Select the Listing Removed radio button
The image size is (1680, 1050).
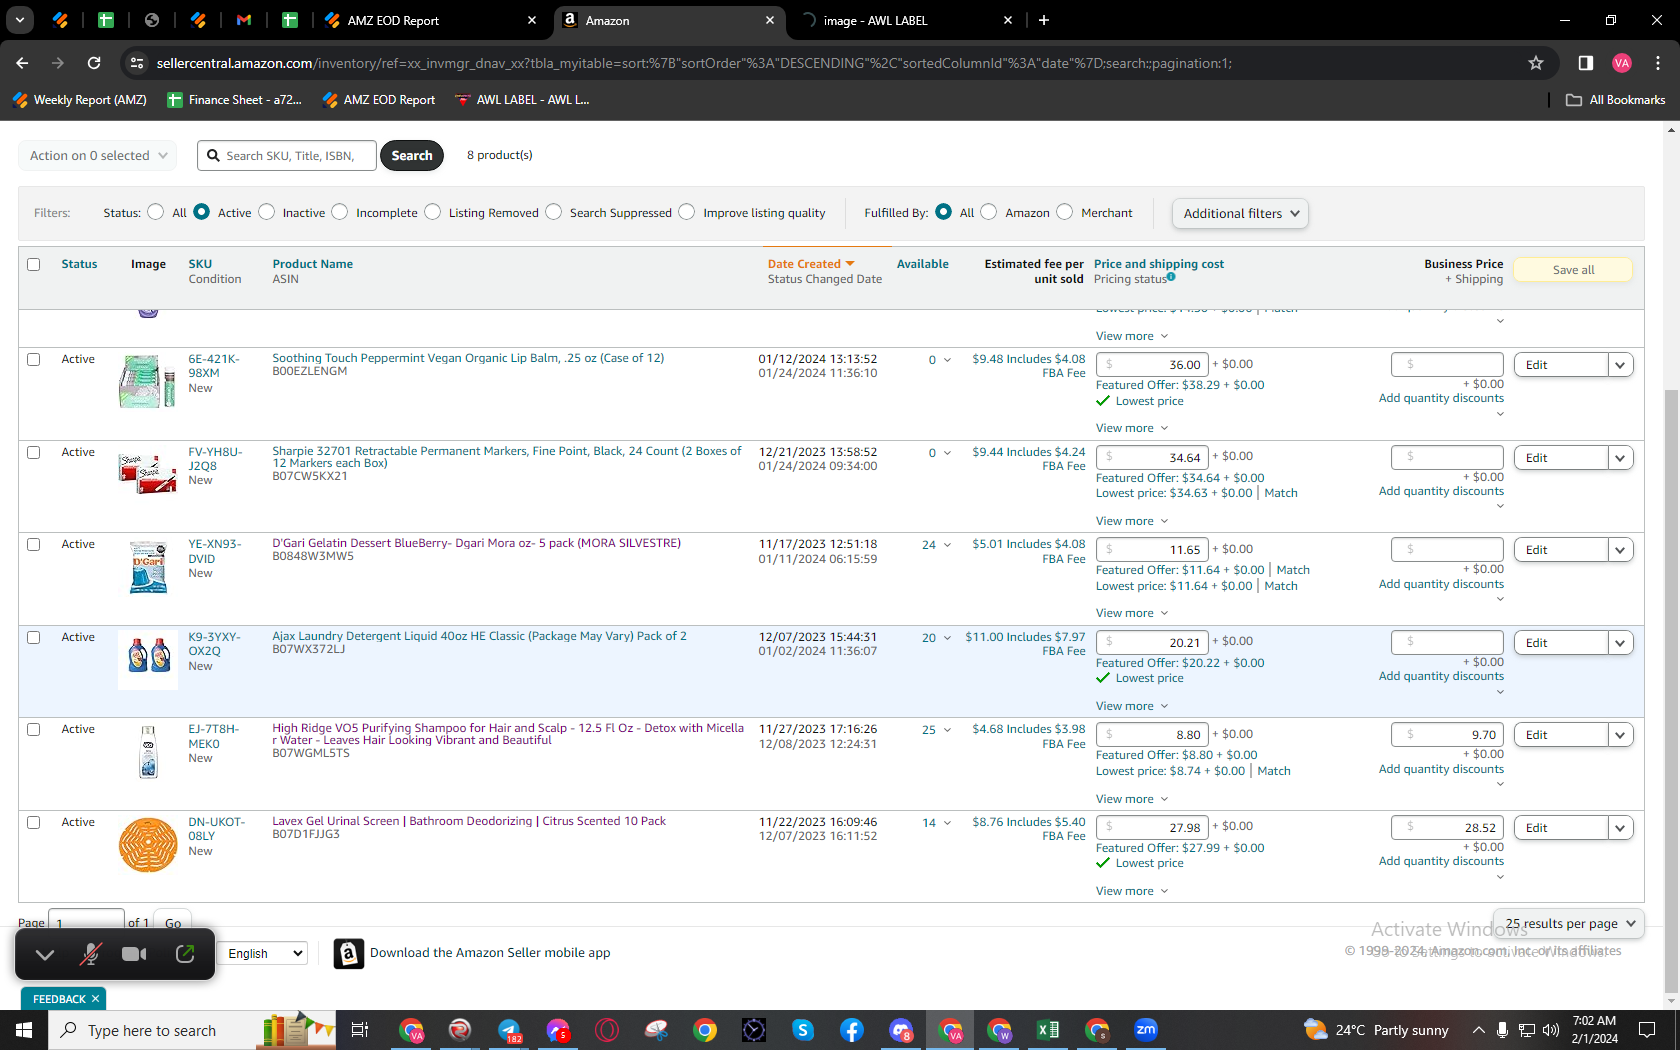coord(433,212)
